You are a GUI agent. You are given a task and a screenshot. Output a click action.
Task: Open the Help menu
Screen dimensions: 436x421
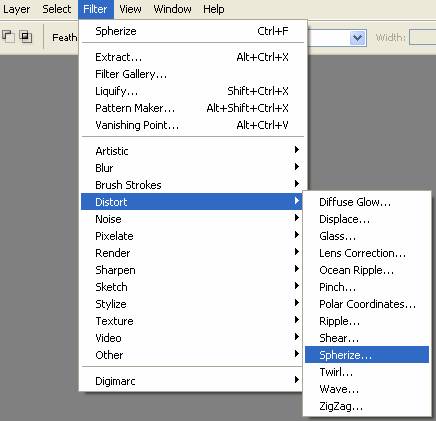tap(214, 9)
